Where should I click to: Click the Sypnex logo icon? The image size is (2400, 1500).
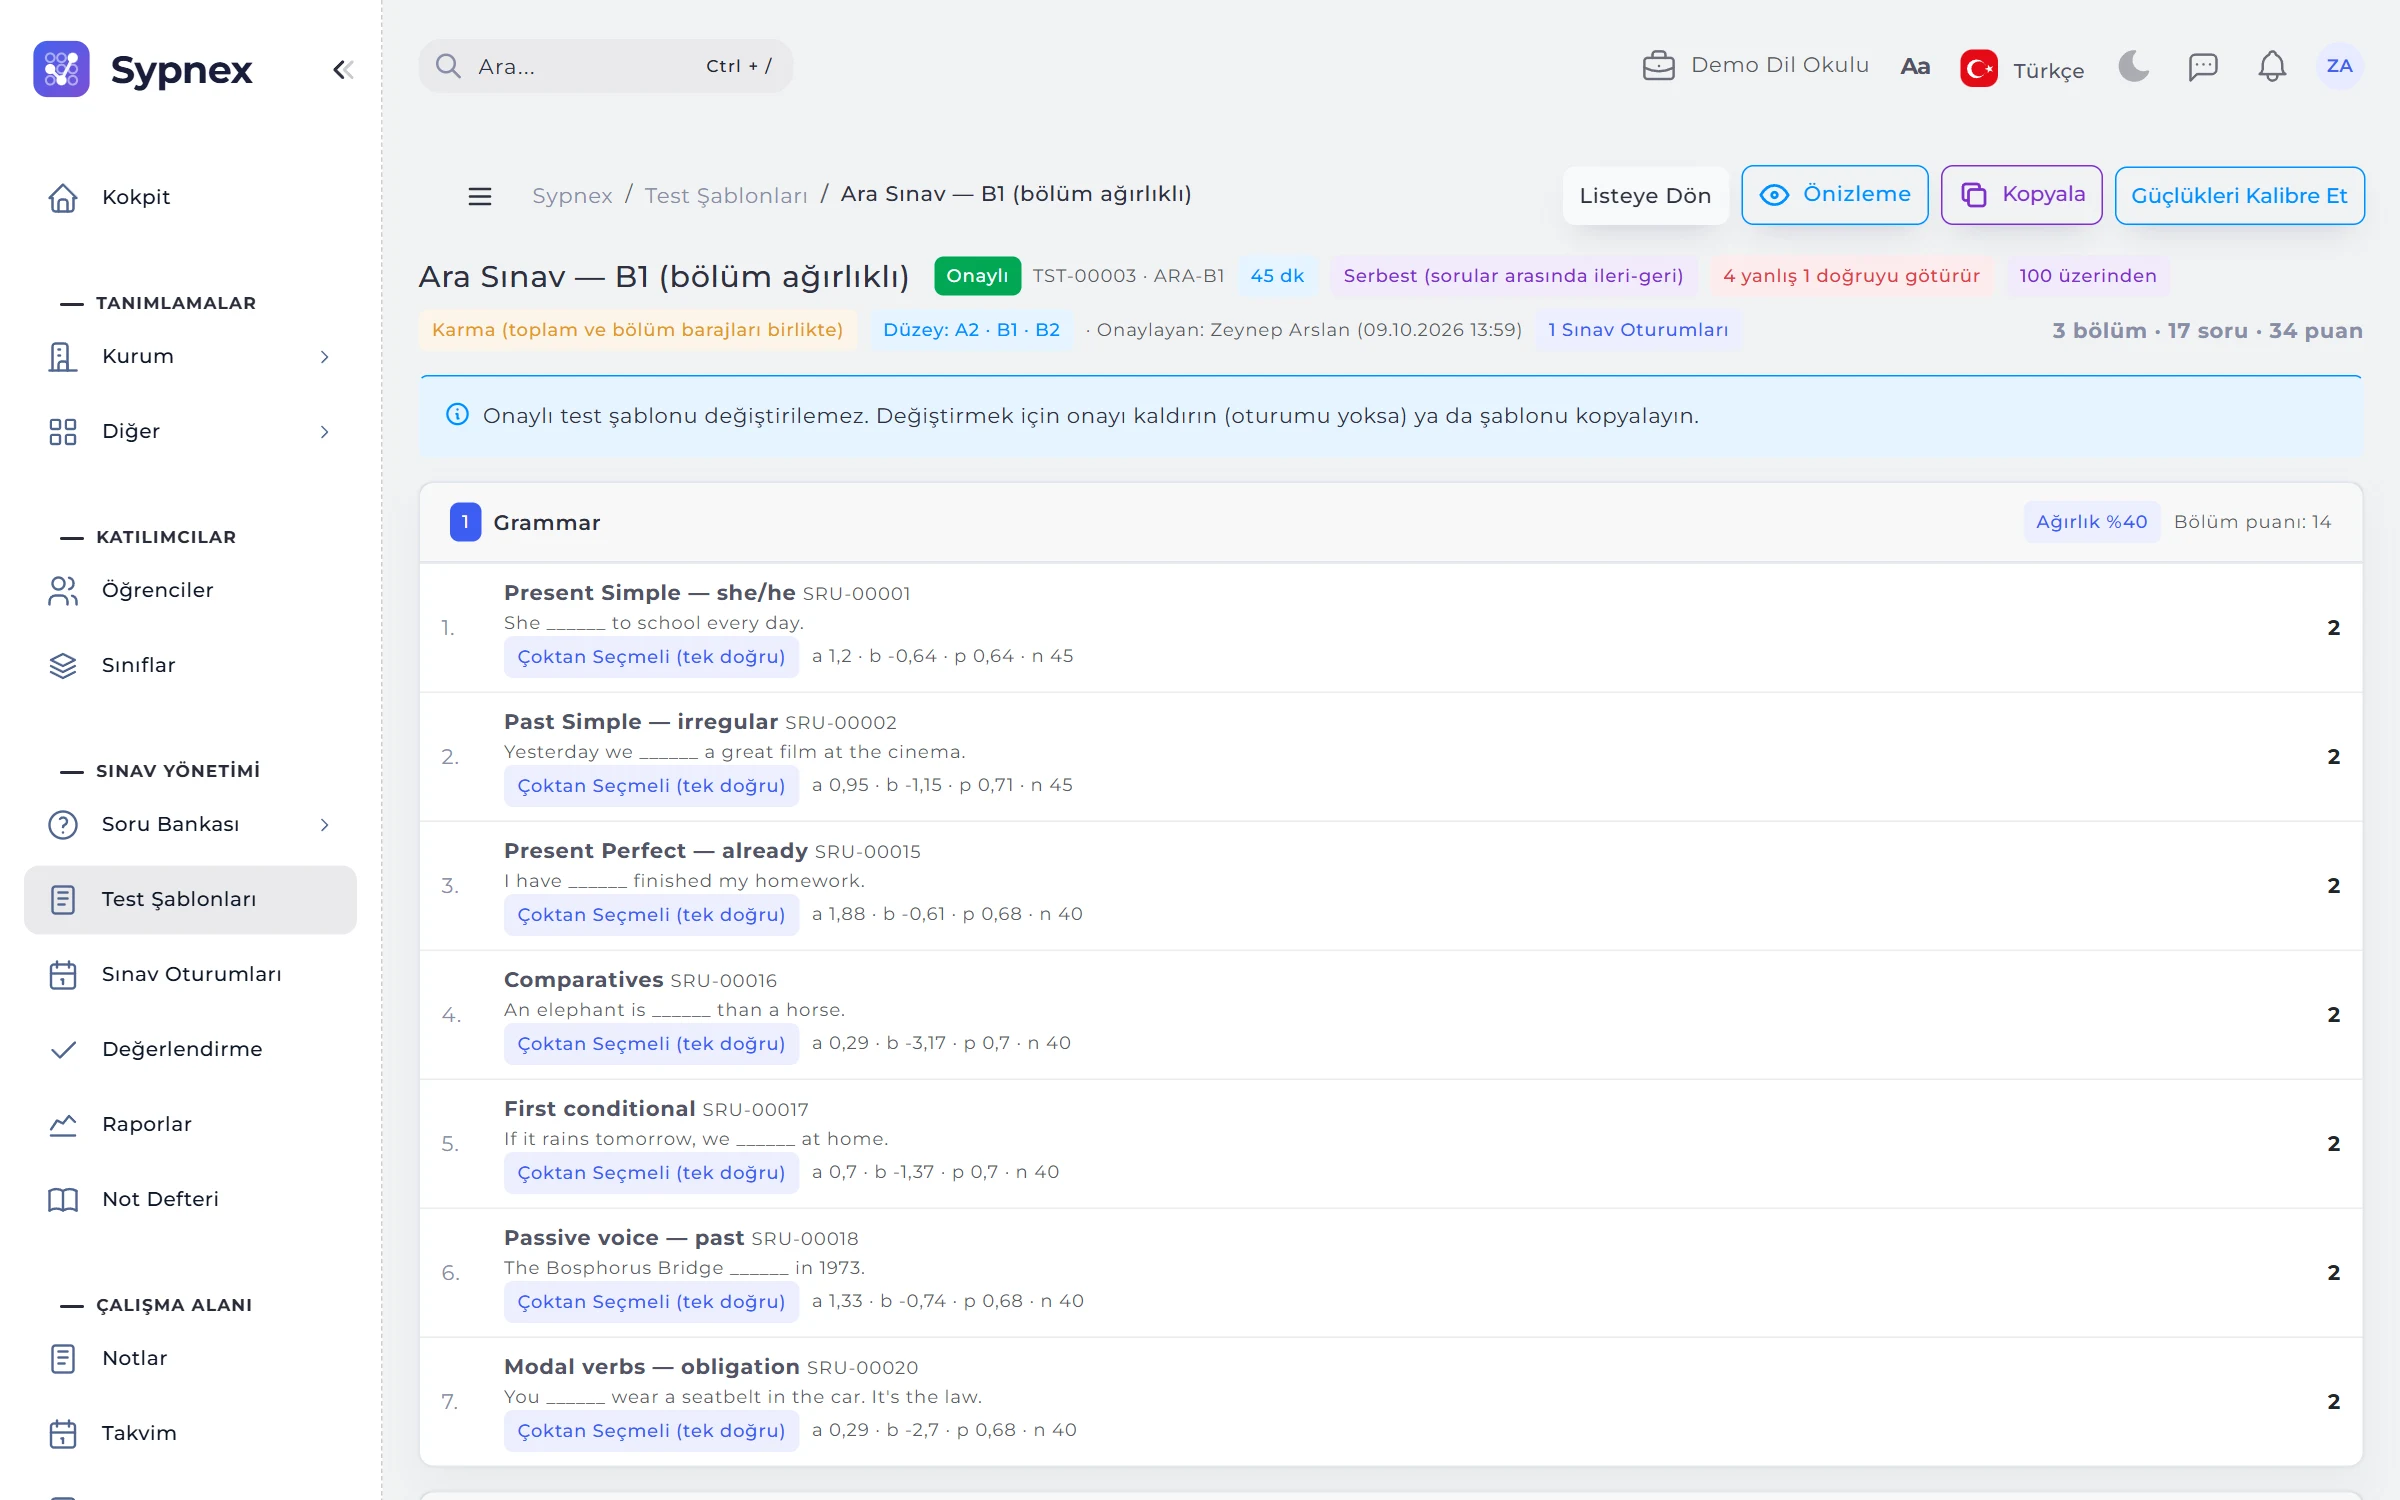pyautogui.click(x=61, y=69)
